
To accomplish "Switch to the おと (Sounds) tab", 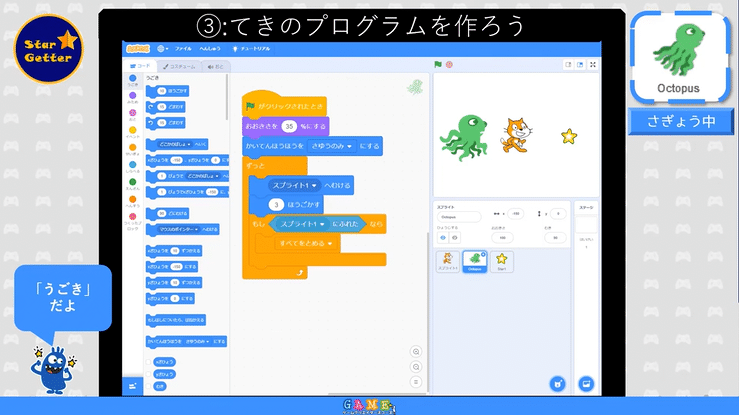I will pyautogui.click(x=216, y=66).
